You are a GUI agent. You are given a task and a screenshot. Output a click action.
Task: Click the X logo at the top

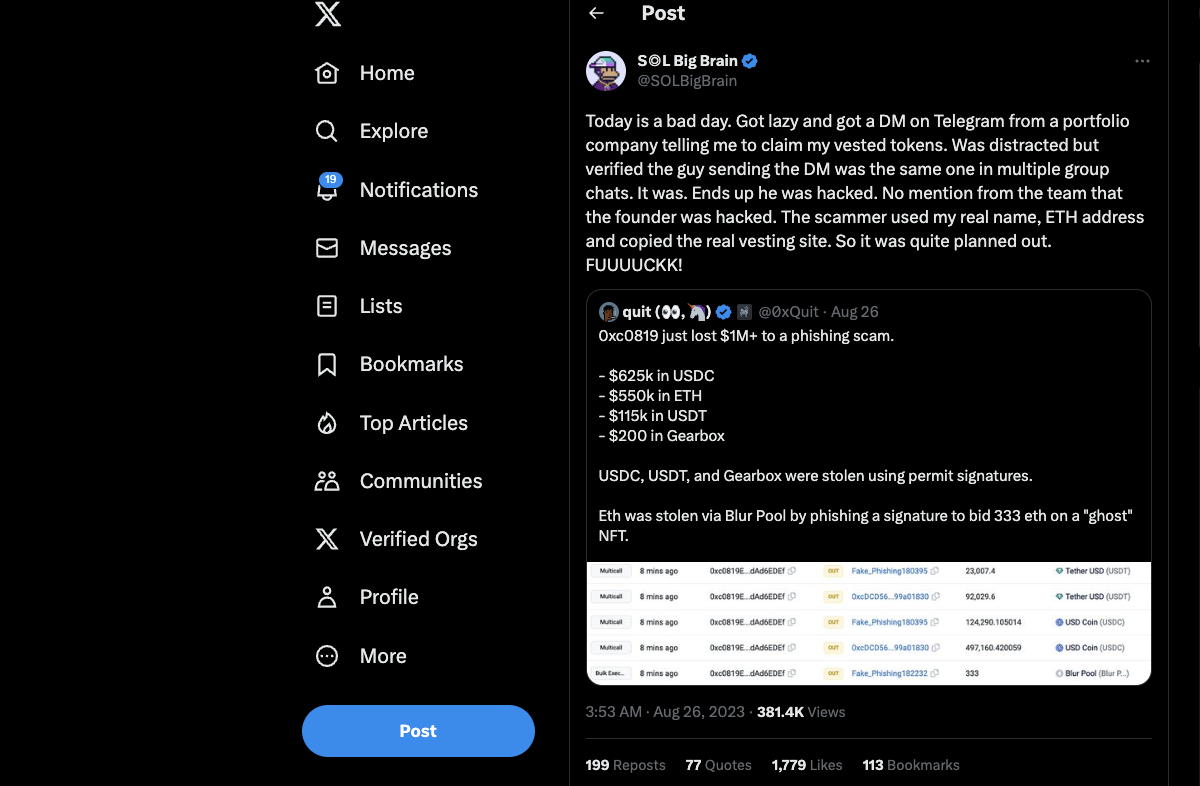point(327,15)
